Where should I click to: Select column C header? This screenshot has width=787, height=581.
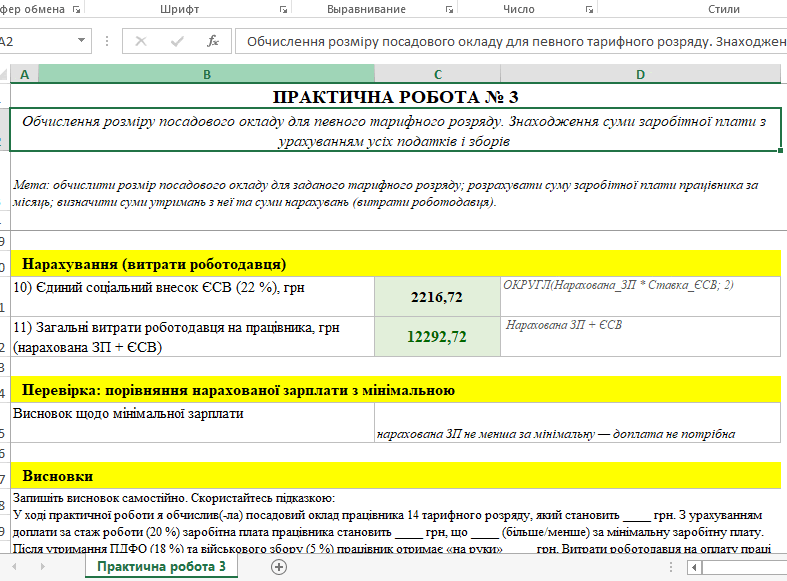point(438,74)
